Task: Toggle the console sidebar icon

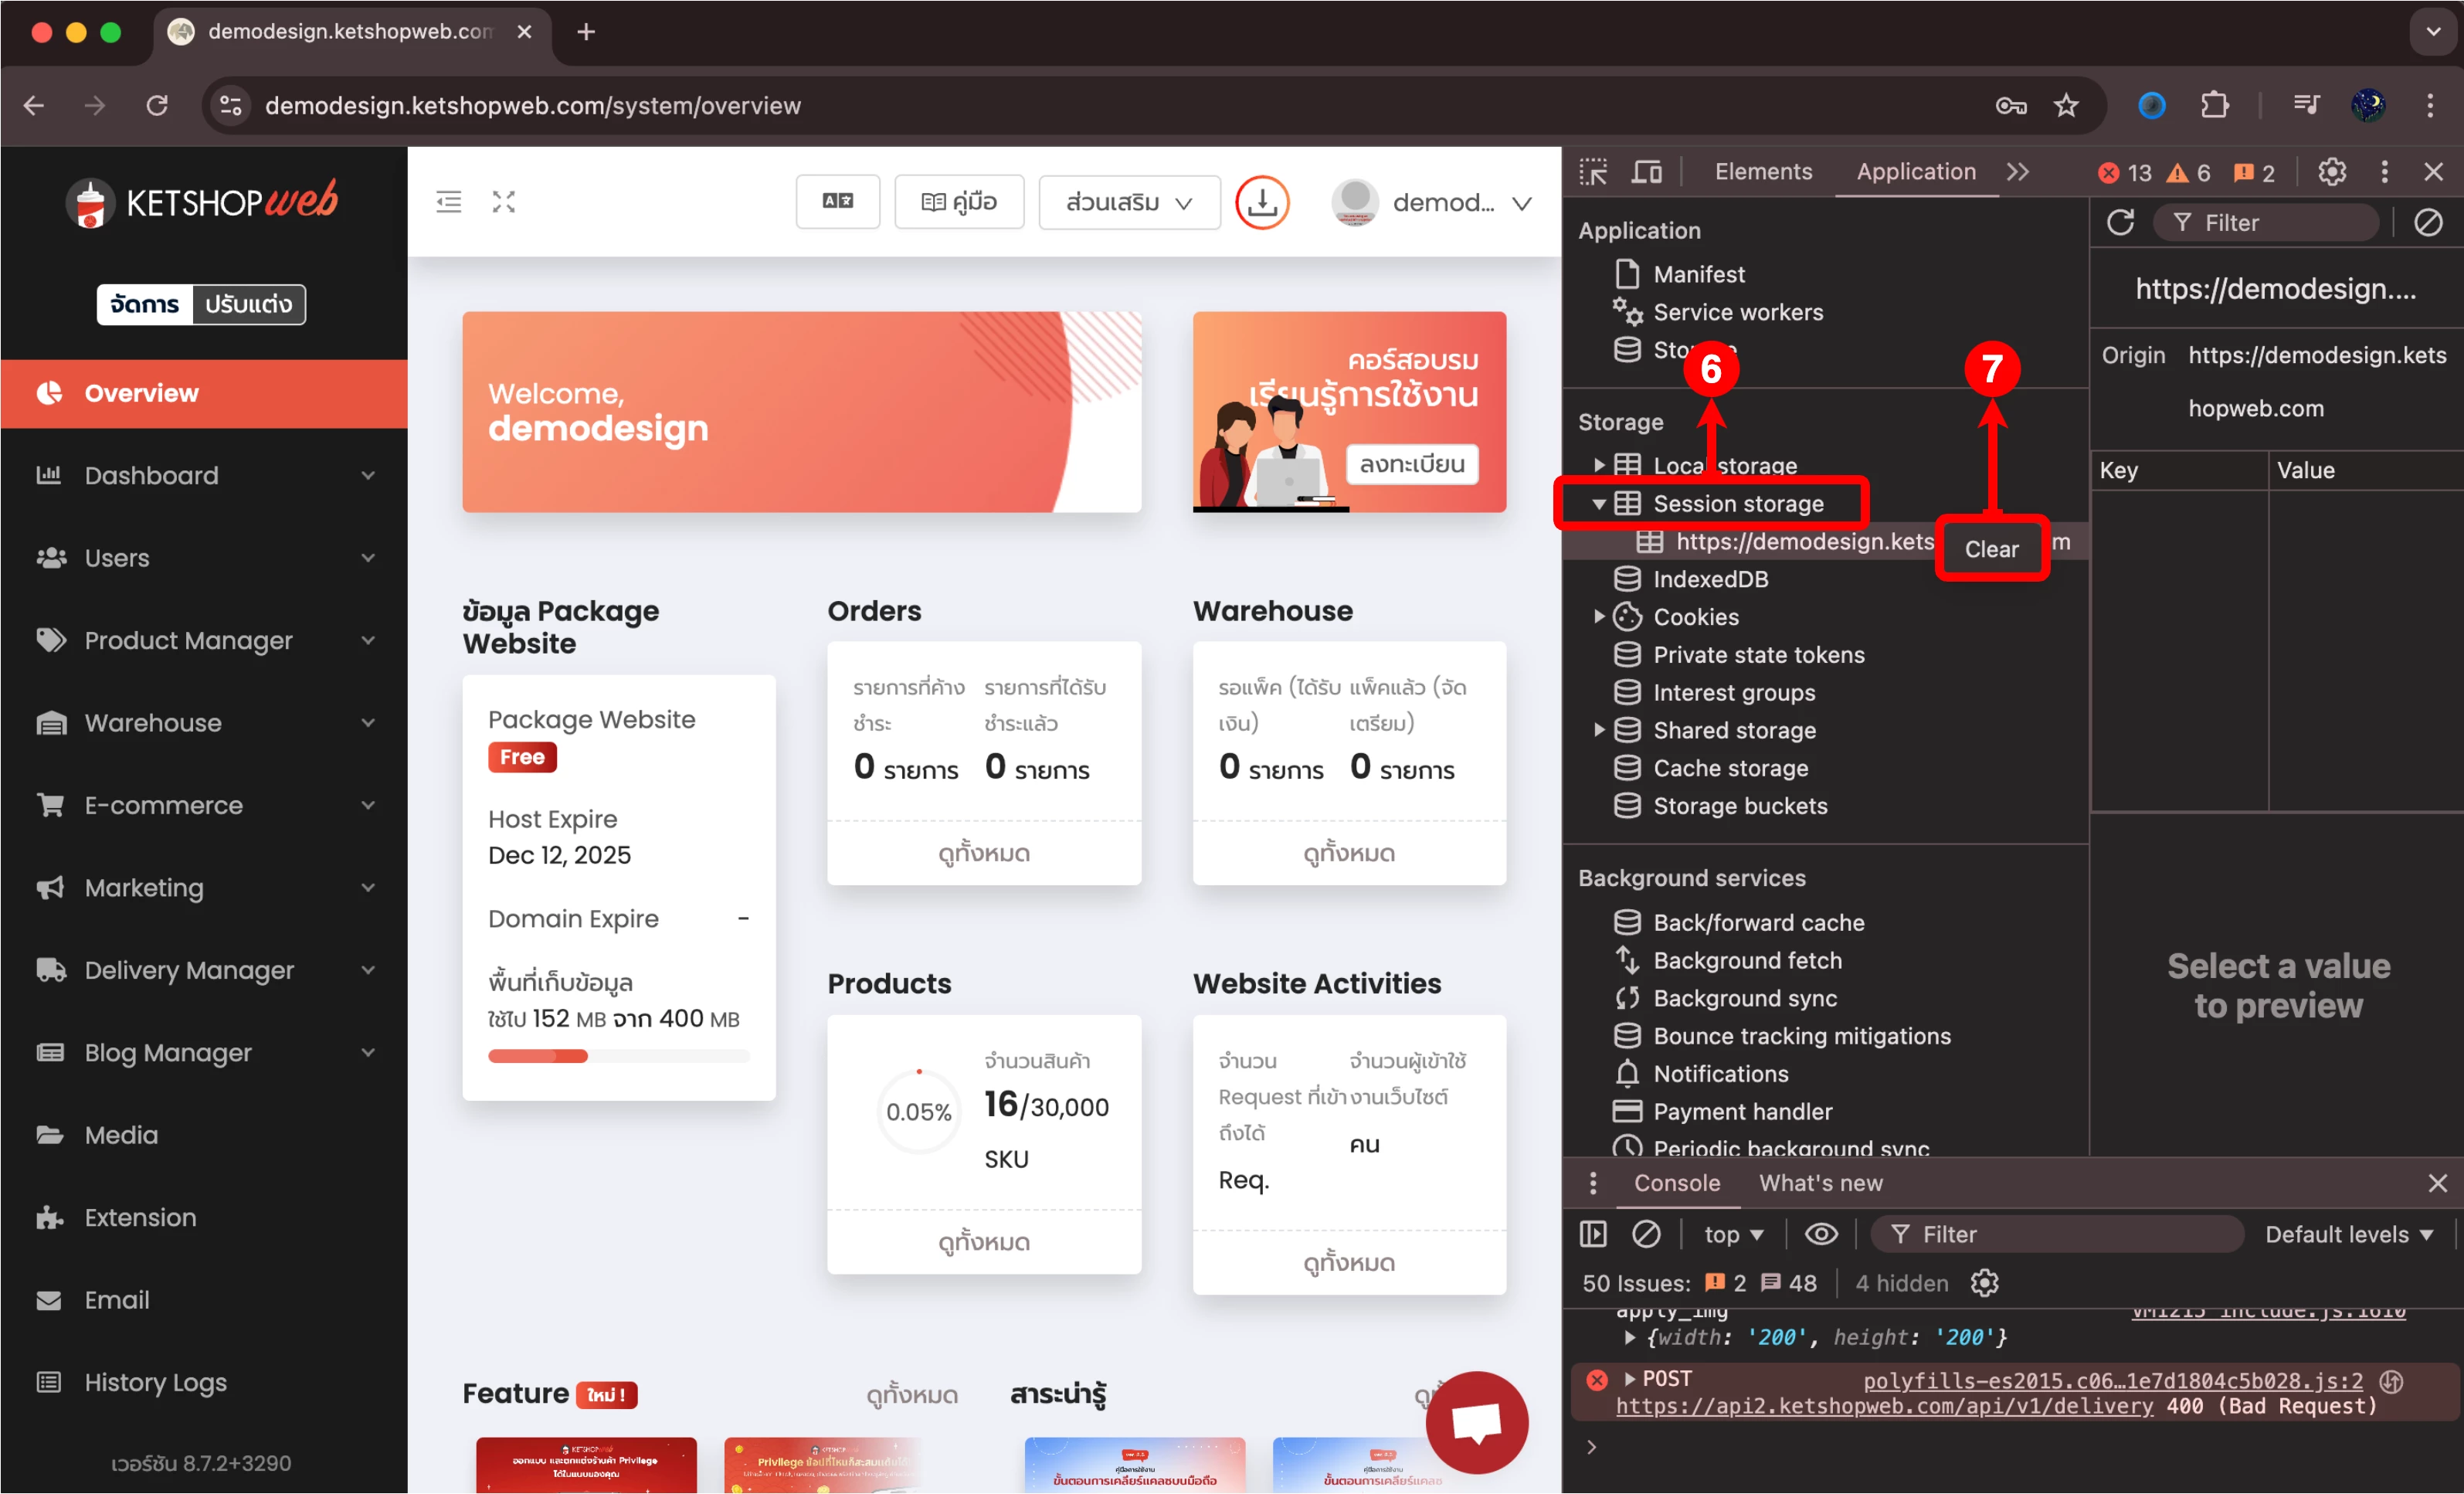Action: [1593, 1234]
